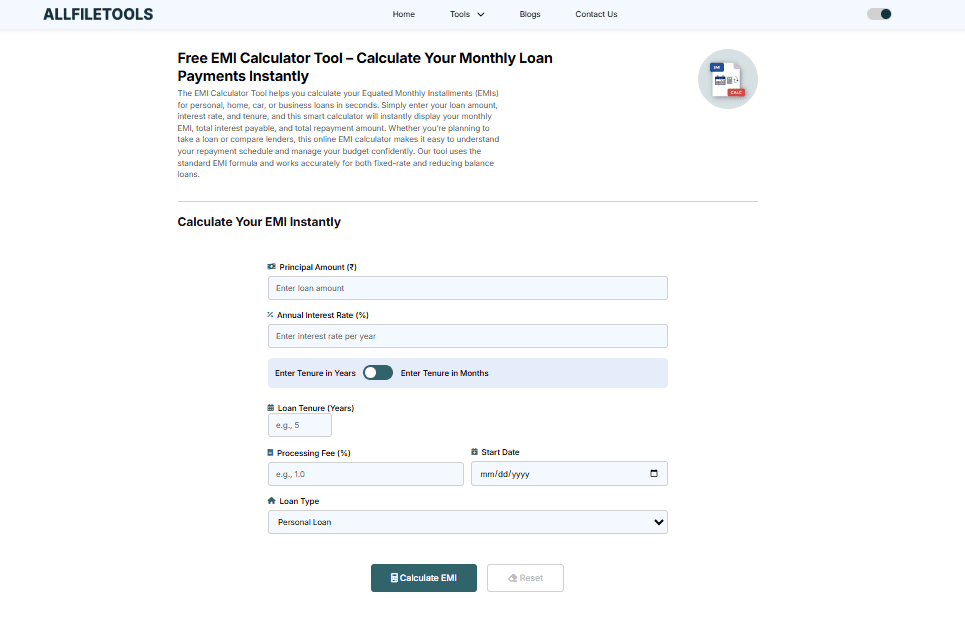Focus the Principal Amount input field
Screen dimensions: 965x618
click(x=467, y=288)
